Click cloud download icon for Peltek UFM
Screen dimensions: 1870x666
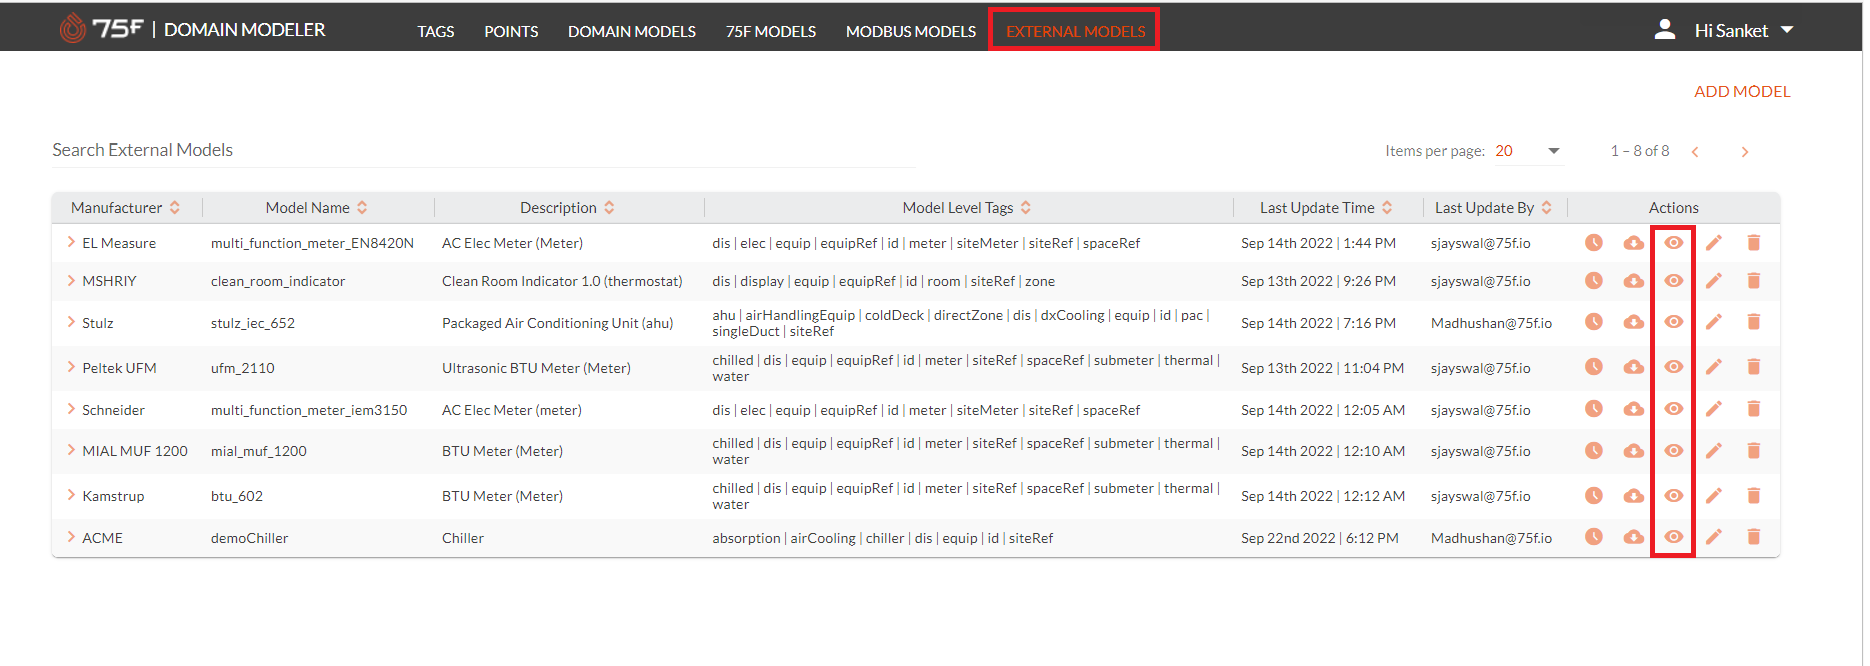coord(1634,367)
